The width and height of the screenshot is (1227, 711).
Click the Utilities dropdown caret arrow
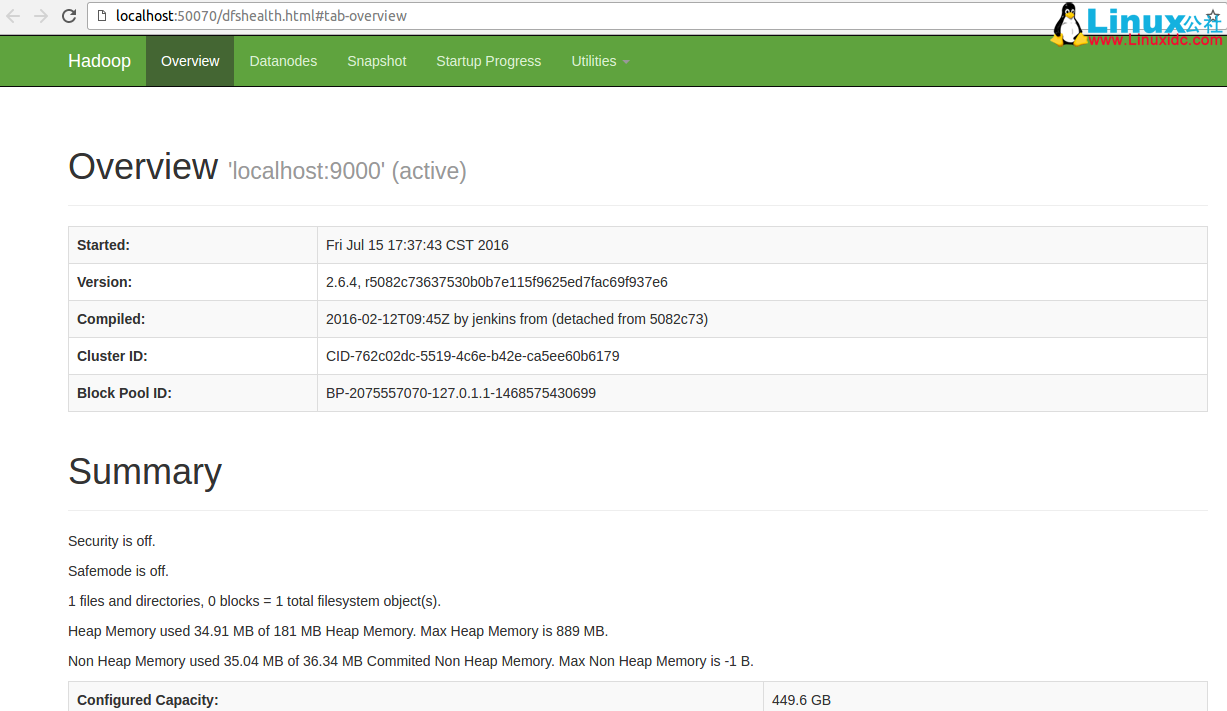point(627,62)
